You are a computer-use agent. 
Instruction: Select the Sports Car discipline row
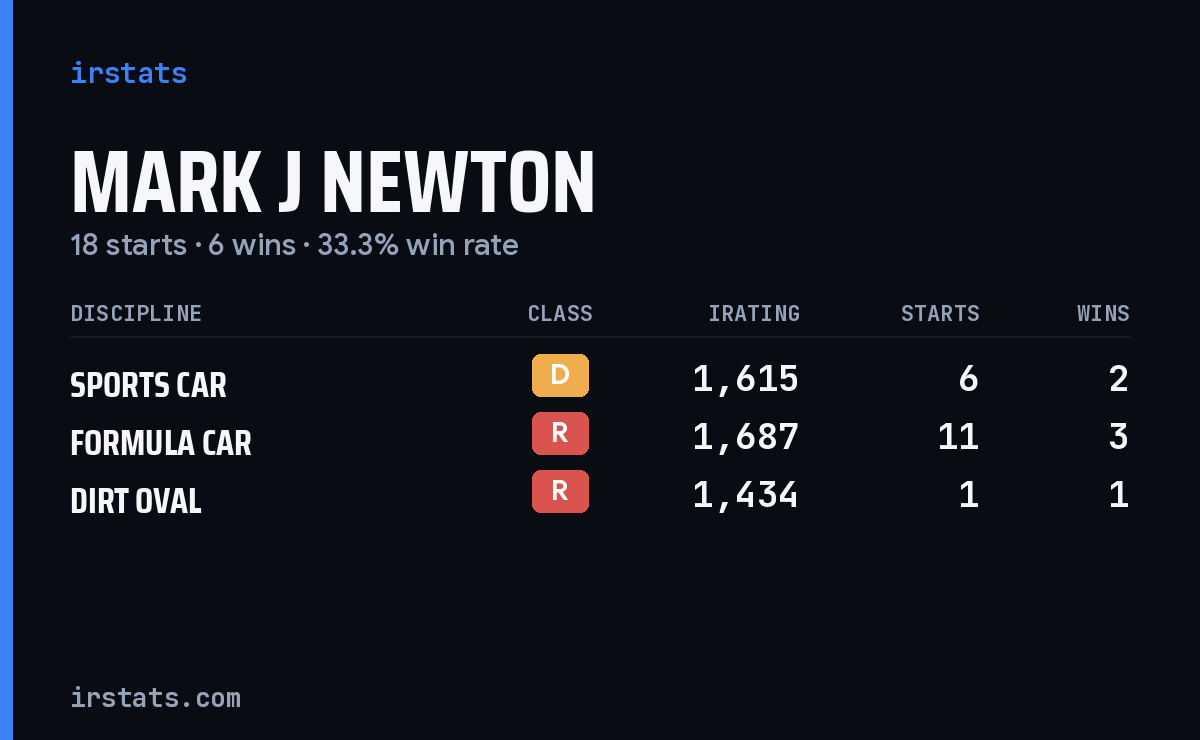pos(600,379)
